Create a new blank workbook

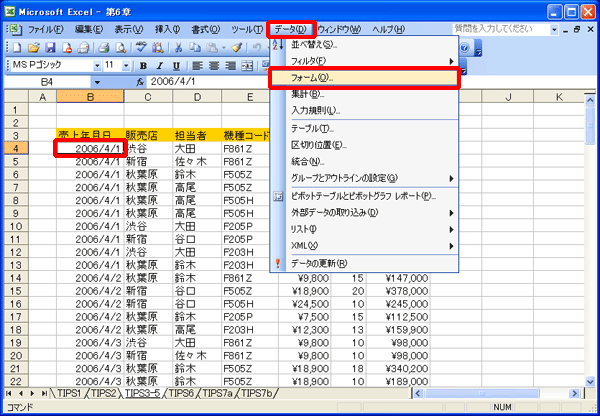pyautogui.click(x=17, y=47)
